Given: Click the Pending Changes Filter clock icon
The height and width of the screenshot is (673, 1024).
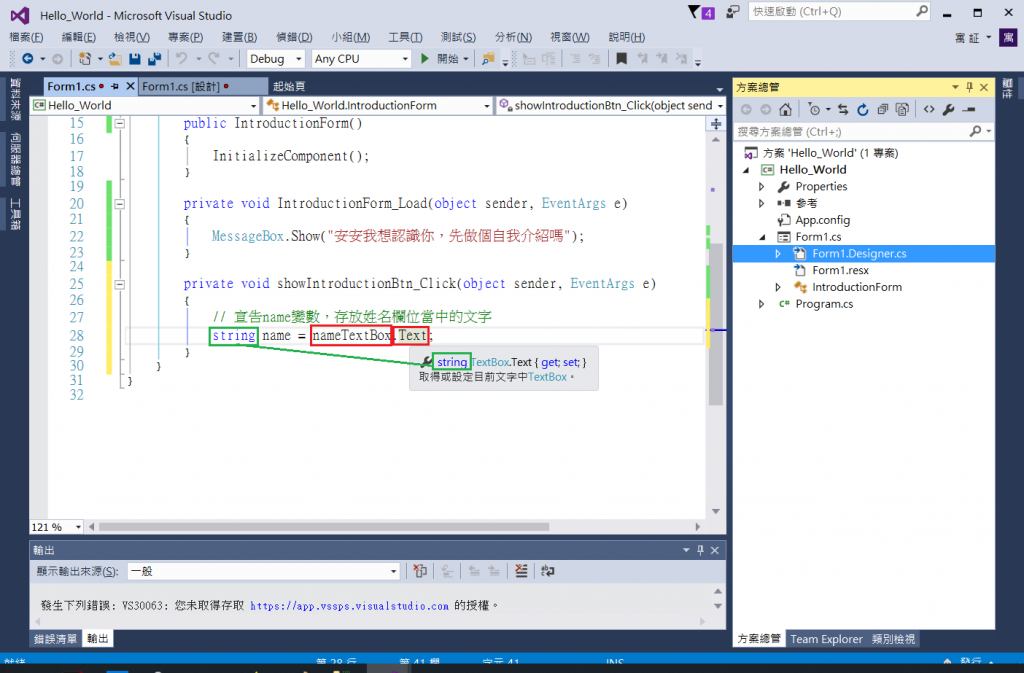Looking at the screenshot, I should [x=814, y=109].
